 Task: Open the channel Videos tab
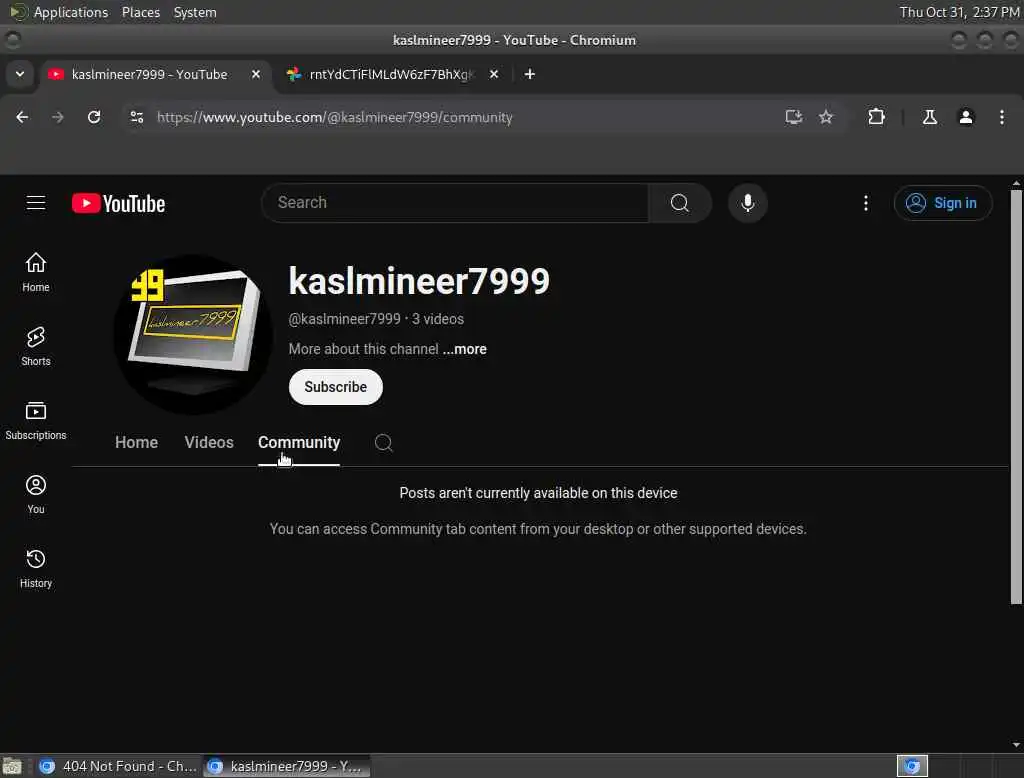click(x=209, y=442)
